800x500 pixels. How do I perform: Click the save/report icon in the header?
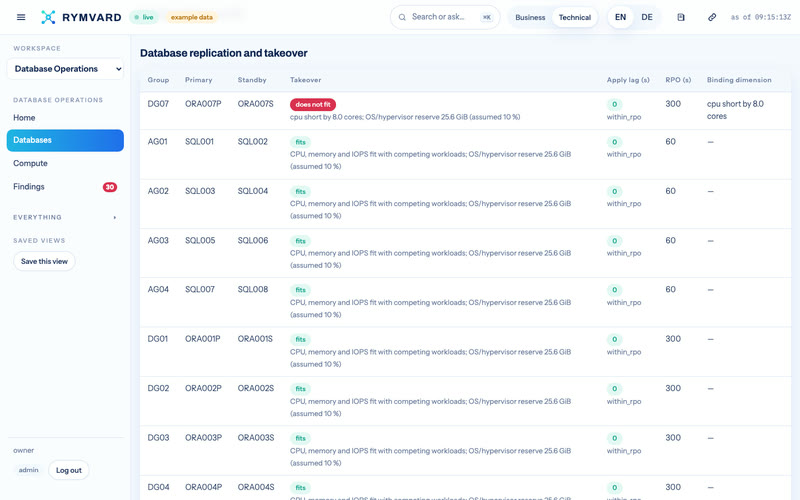click(681, 17)
